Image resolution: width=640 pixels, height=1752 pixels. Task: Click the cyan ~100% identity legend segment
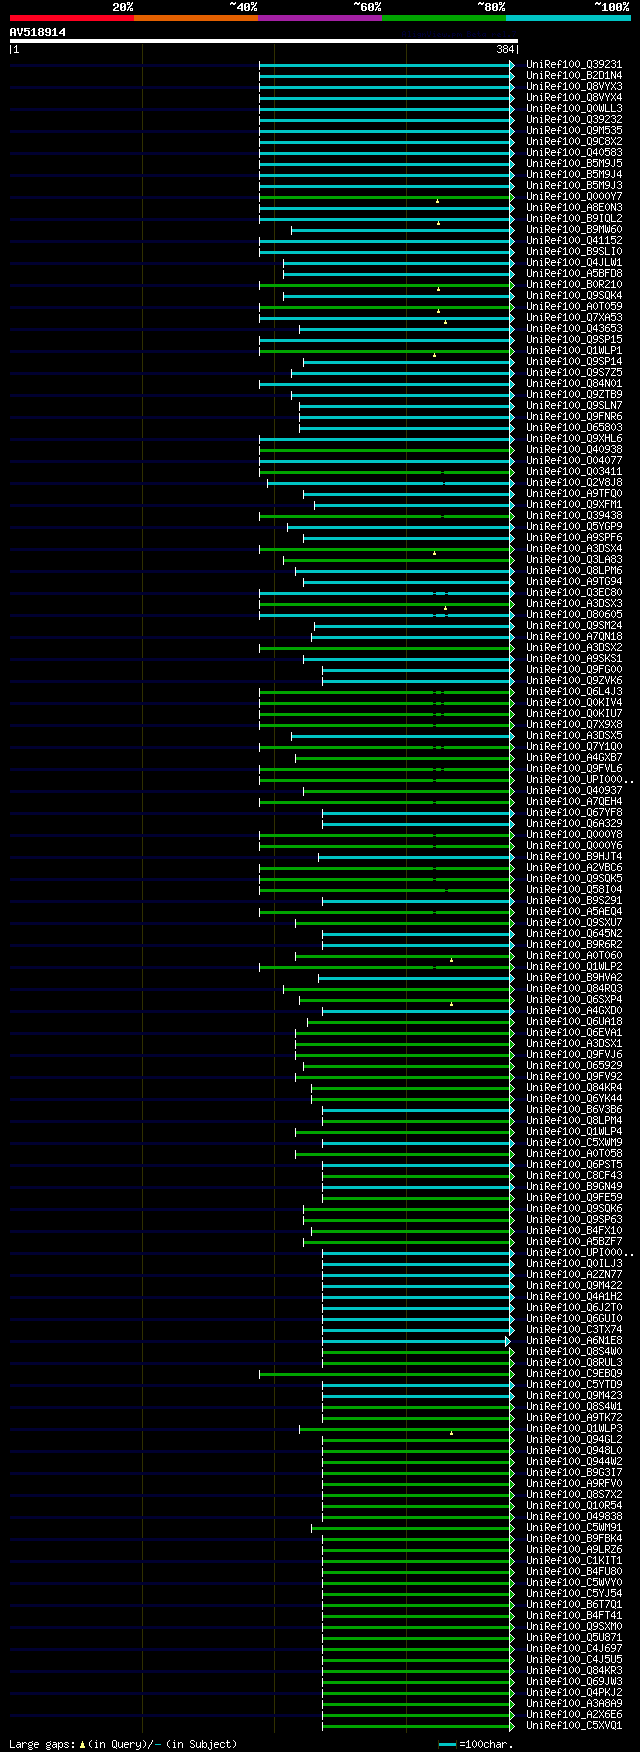(568, 18)
